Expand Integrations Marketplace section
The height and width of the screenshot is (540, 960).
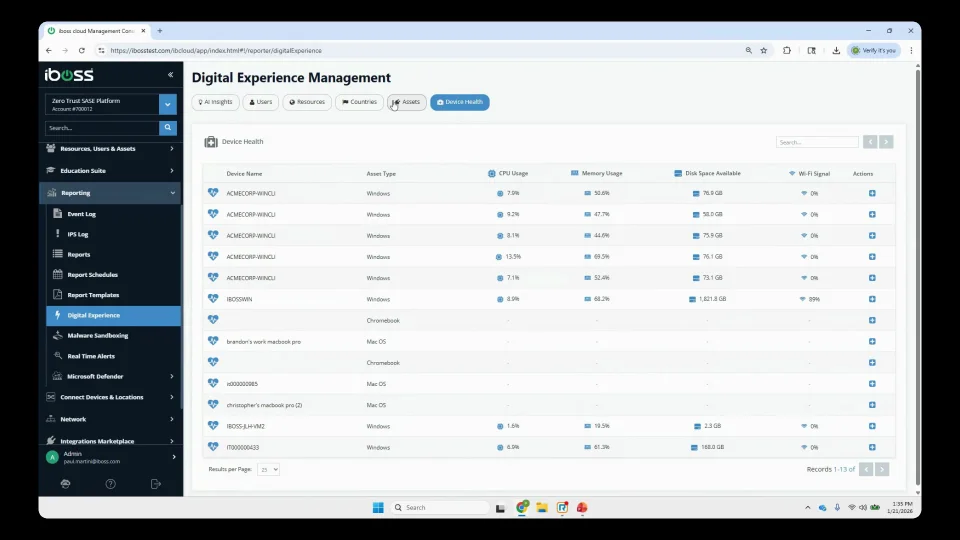110,441
